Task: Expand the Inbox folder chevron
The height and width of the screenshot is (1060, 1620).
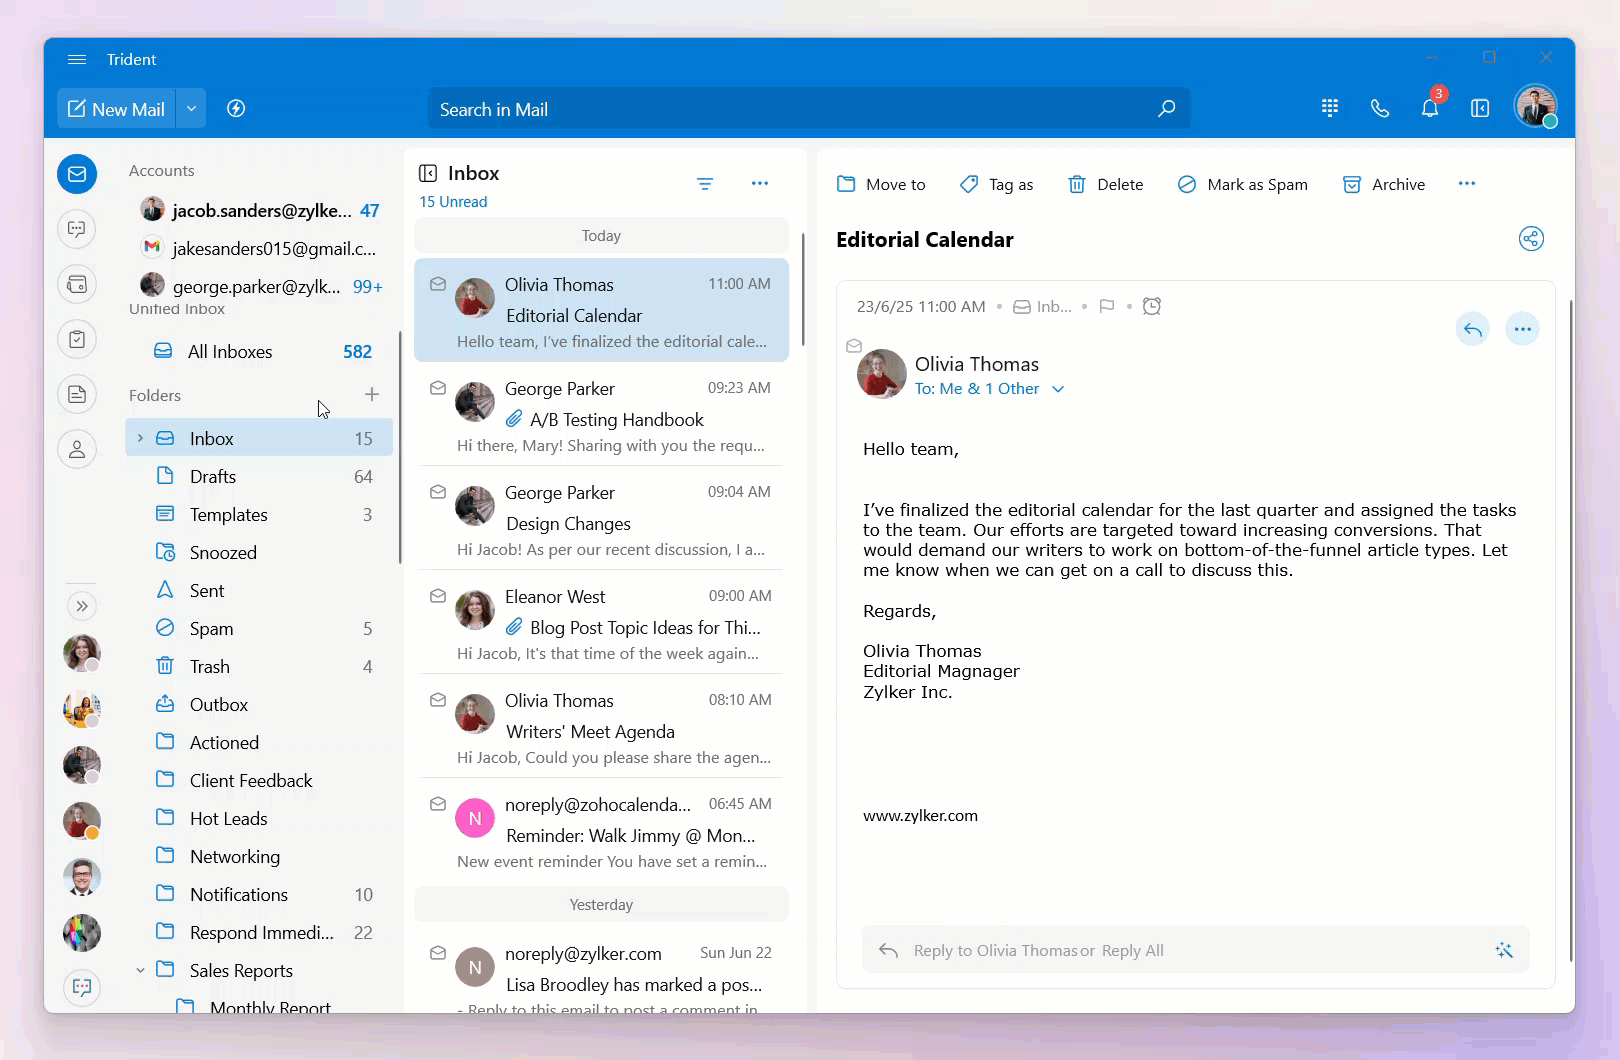Action: click(x=140, y=438)
